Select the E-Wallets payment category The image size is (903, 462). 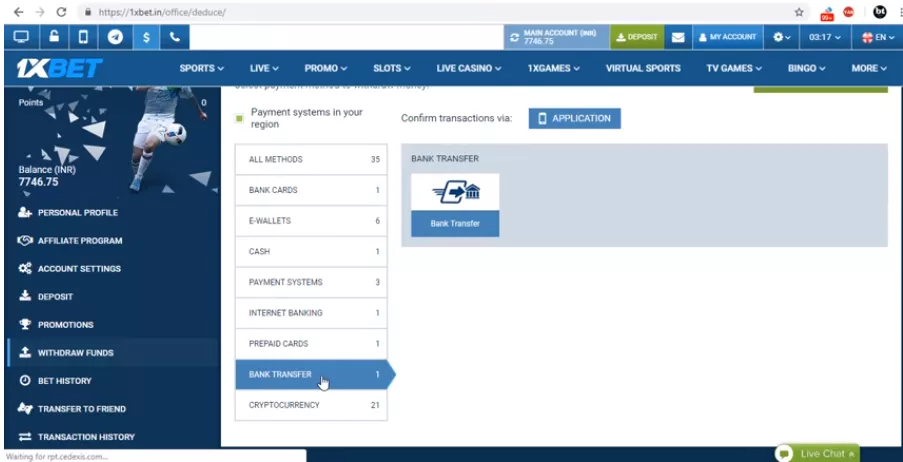point(311,221)
